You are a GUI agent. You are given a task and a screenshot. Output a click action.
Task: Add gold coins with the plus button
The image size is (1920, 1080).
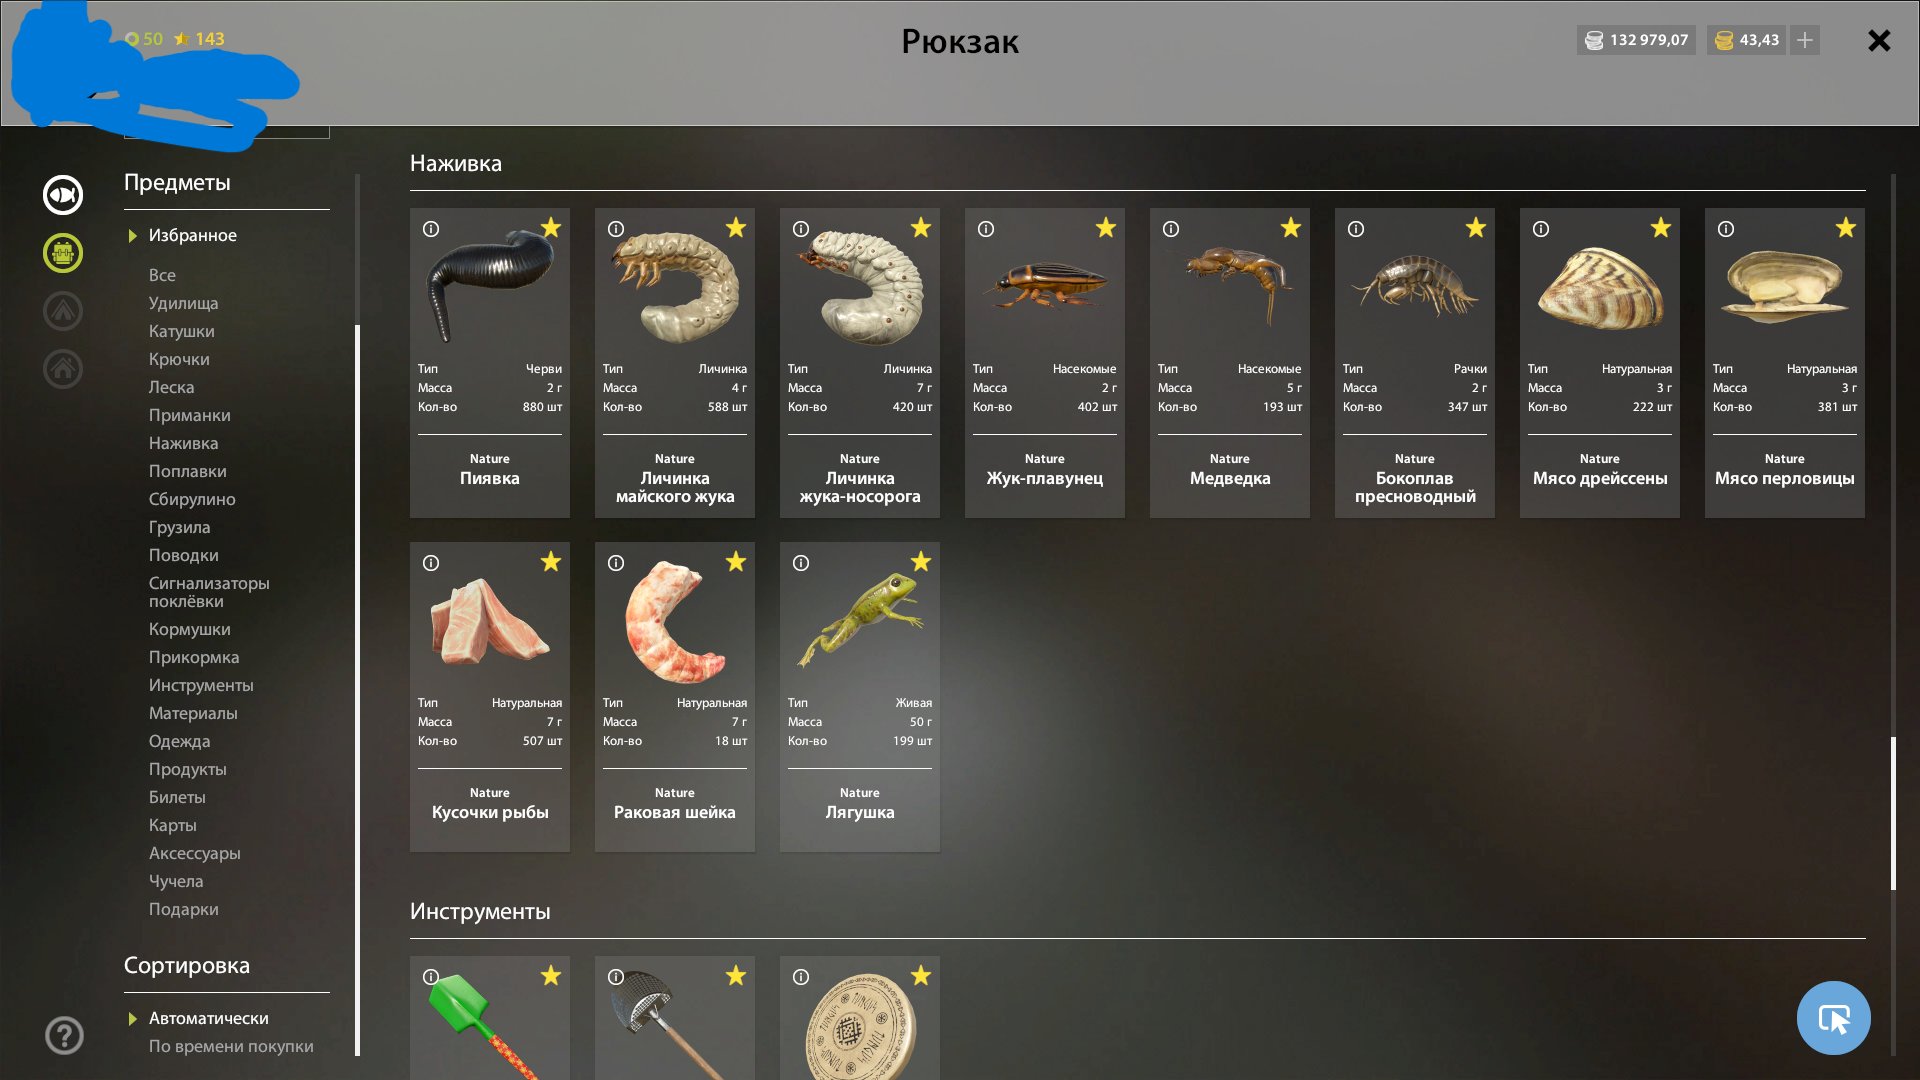tap(1805, 40)
